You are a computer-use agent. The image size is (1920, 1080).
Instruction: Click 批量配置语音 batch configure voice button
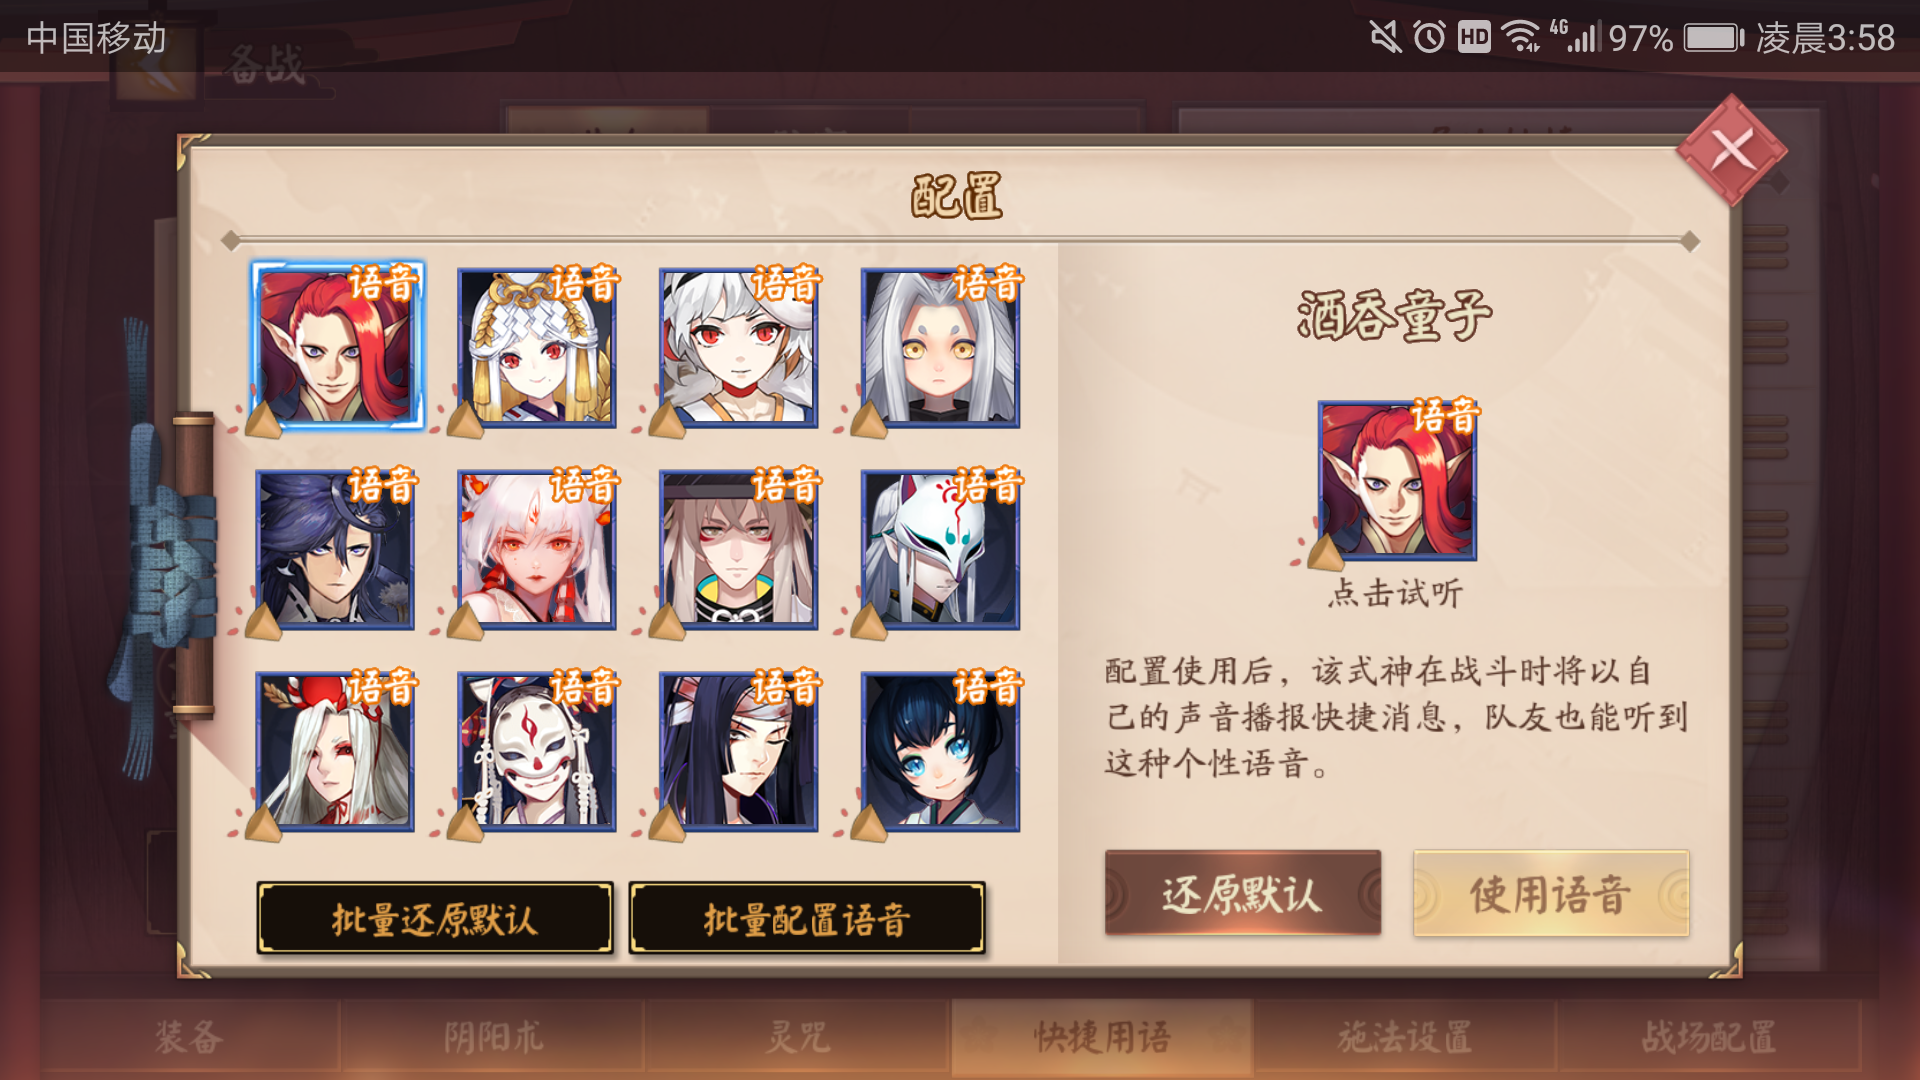pos(807,918)
